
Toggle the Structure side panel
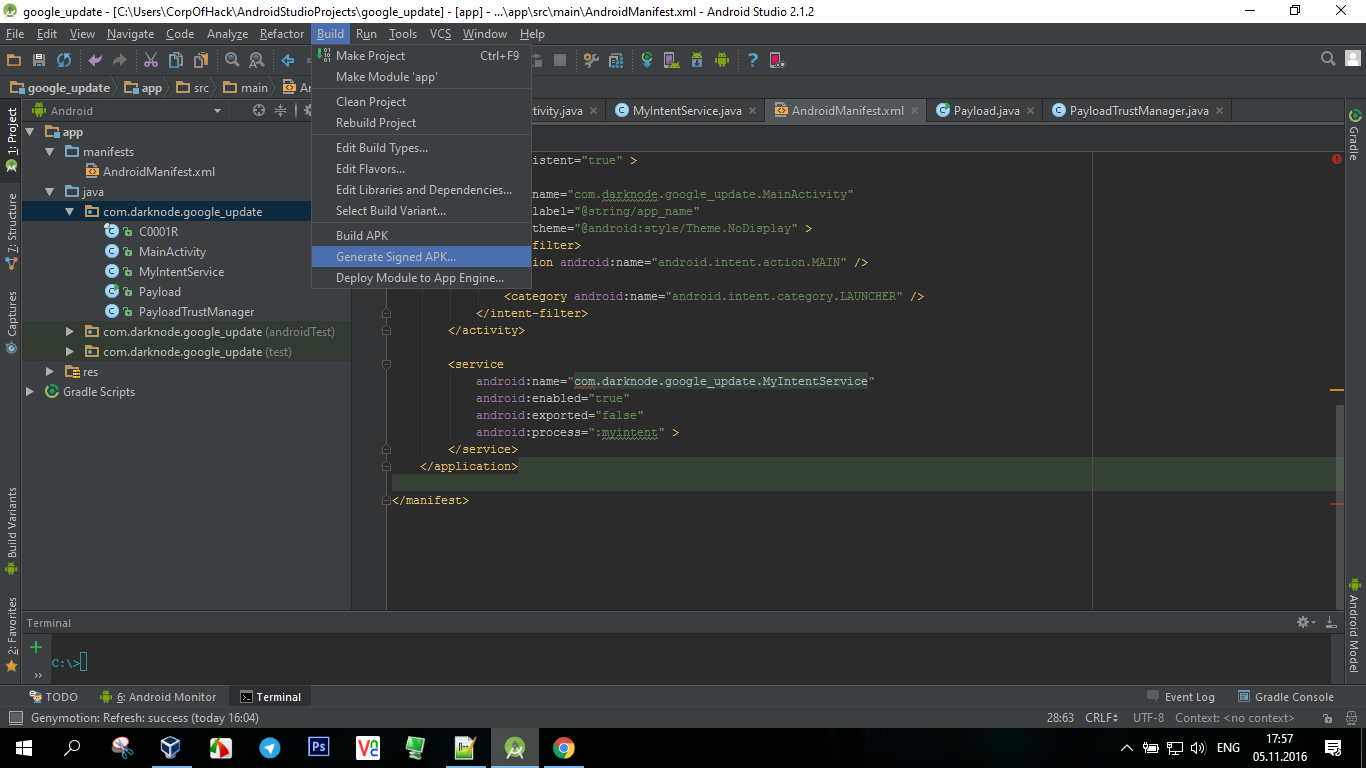click(12, 230)
